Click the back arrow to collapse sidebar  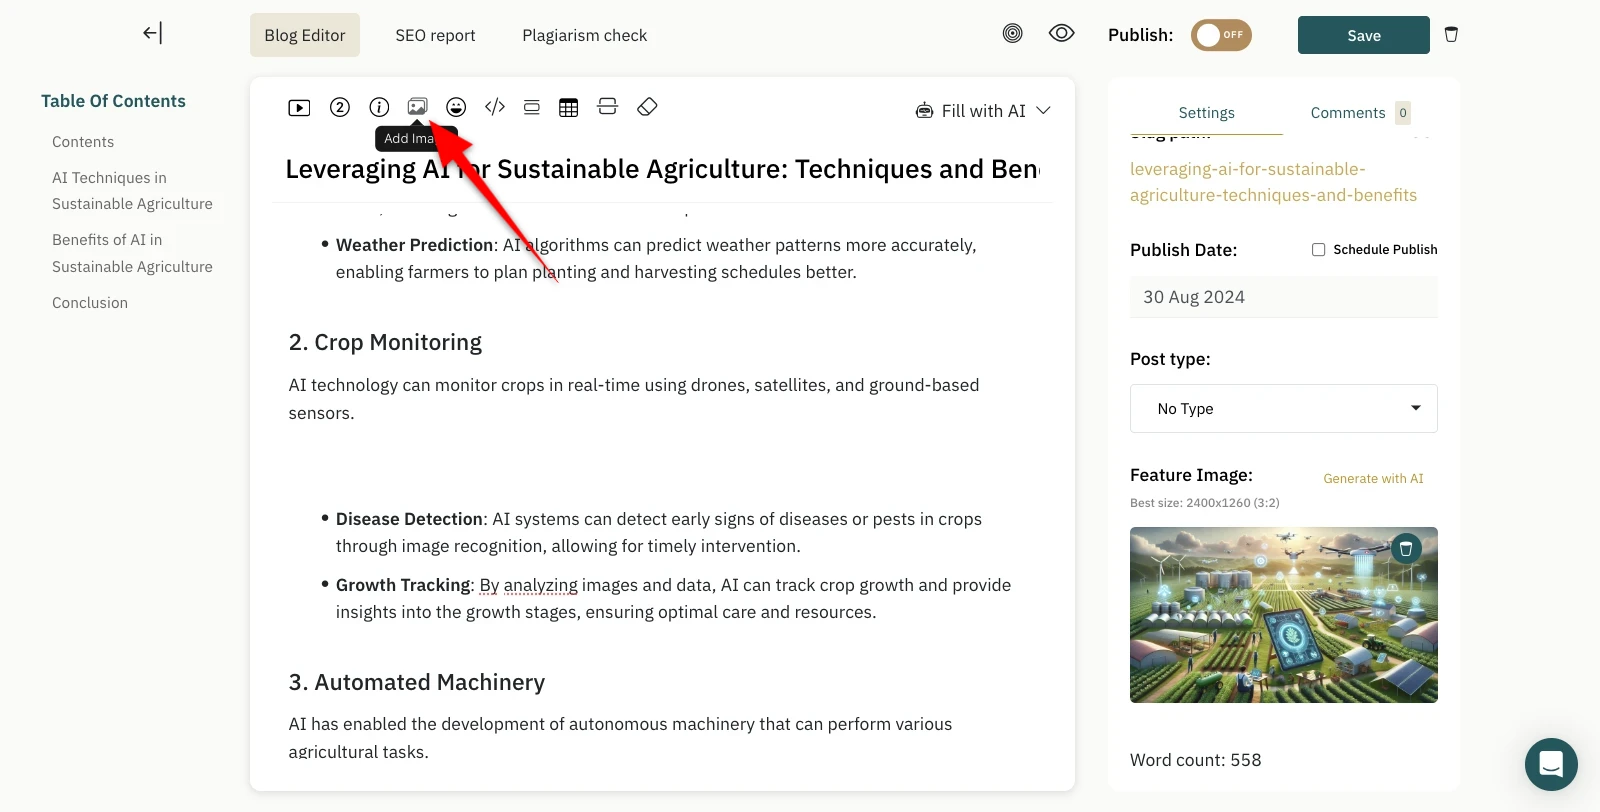pos(152,33)
